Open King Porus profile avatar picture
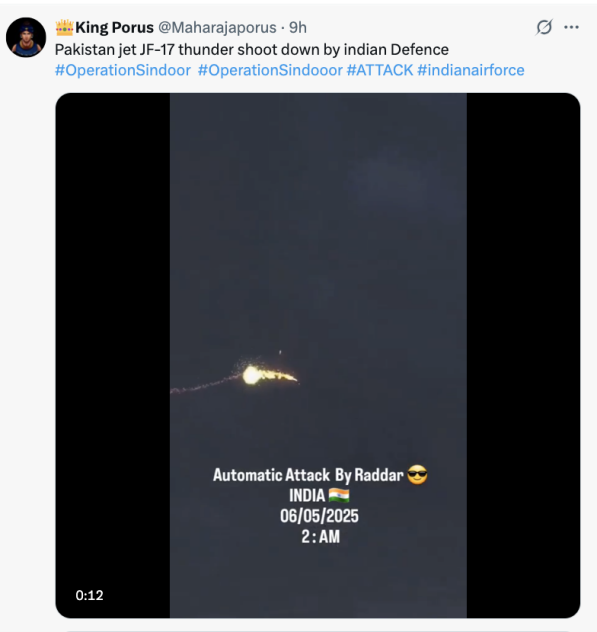The image size is (597, 632). (x=26, y=37)
